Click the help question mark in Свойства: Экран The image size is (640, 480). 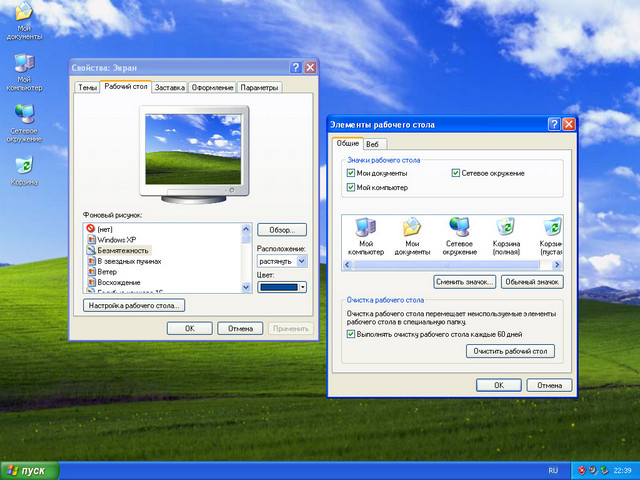click(296, 67)
